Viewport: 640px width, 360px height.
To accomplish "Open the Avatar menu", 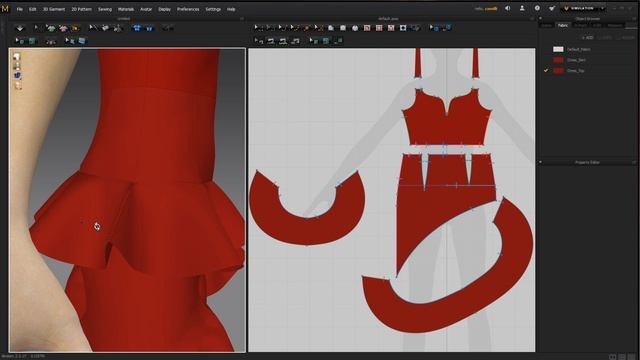I will pyautogui.click(x=146, y=9).
